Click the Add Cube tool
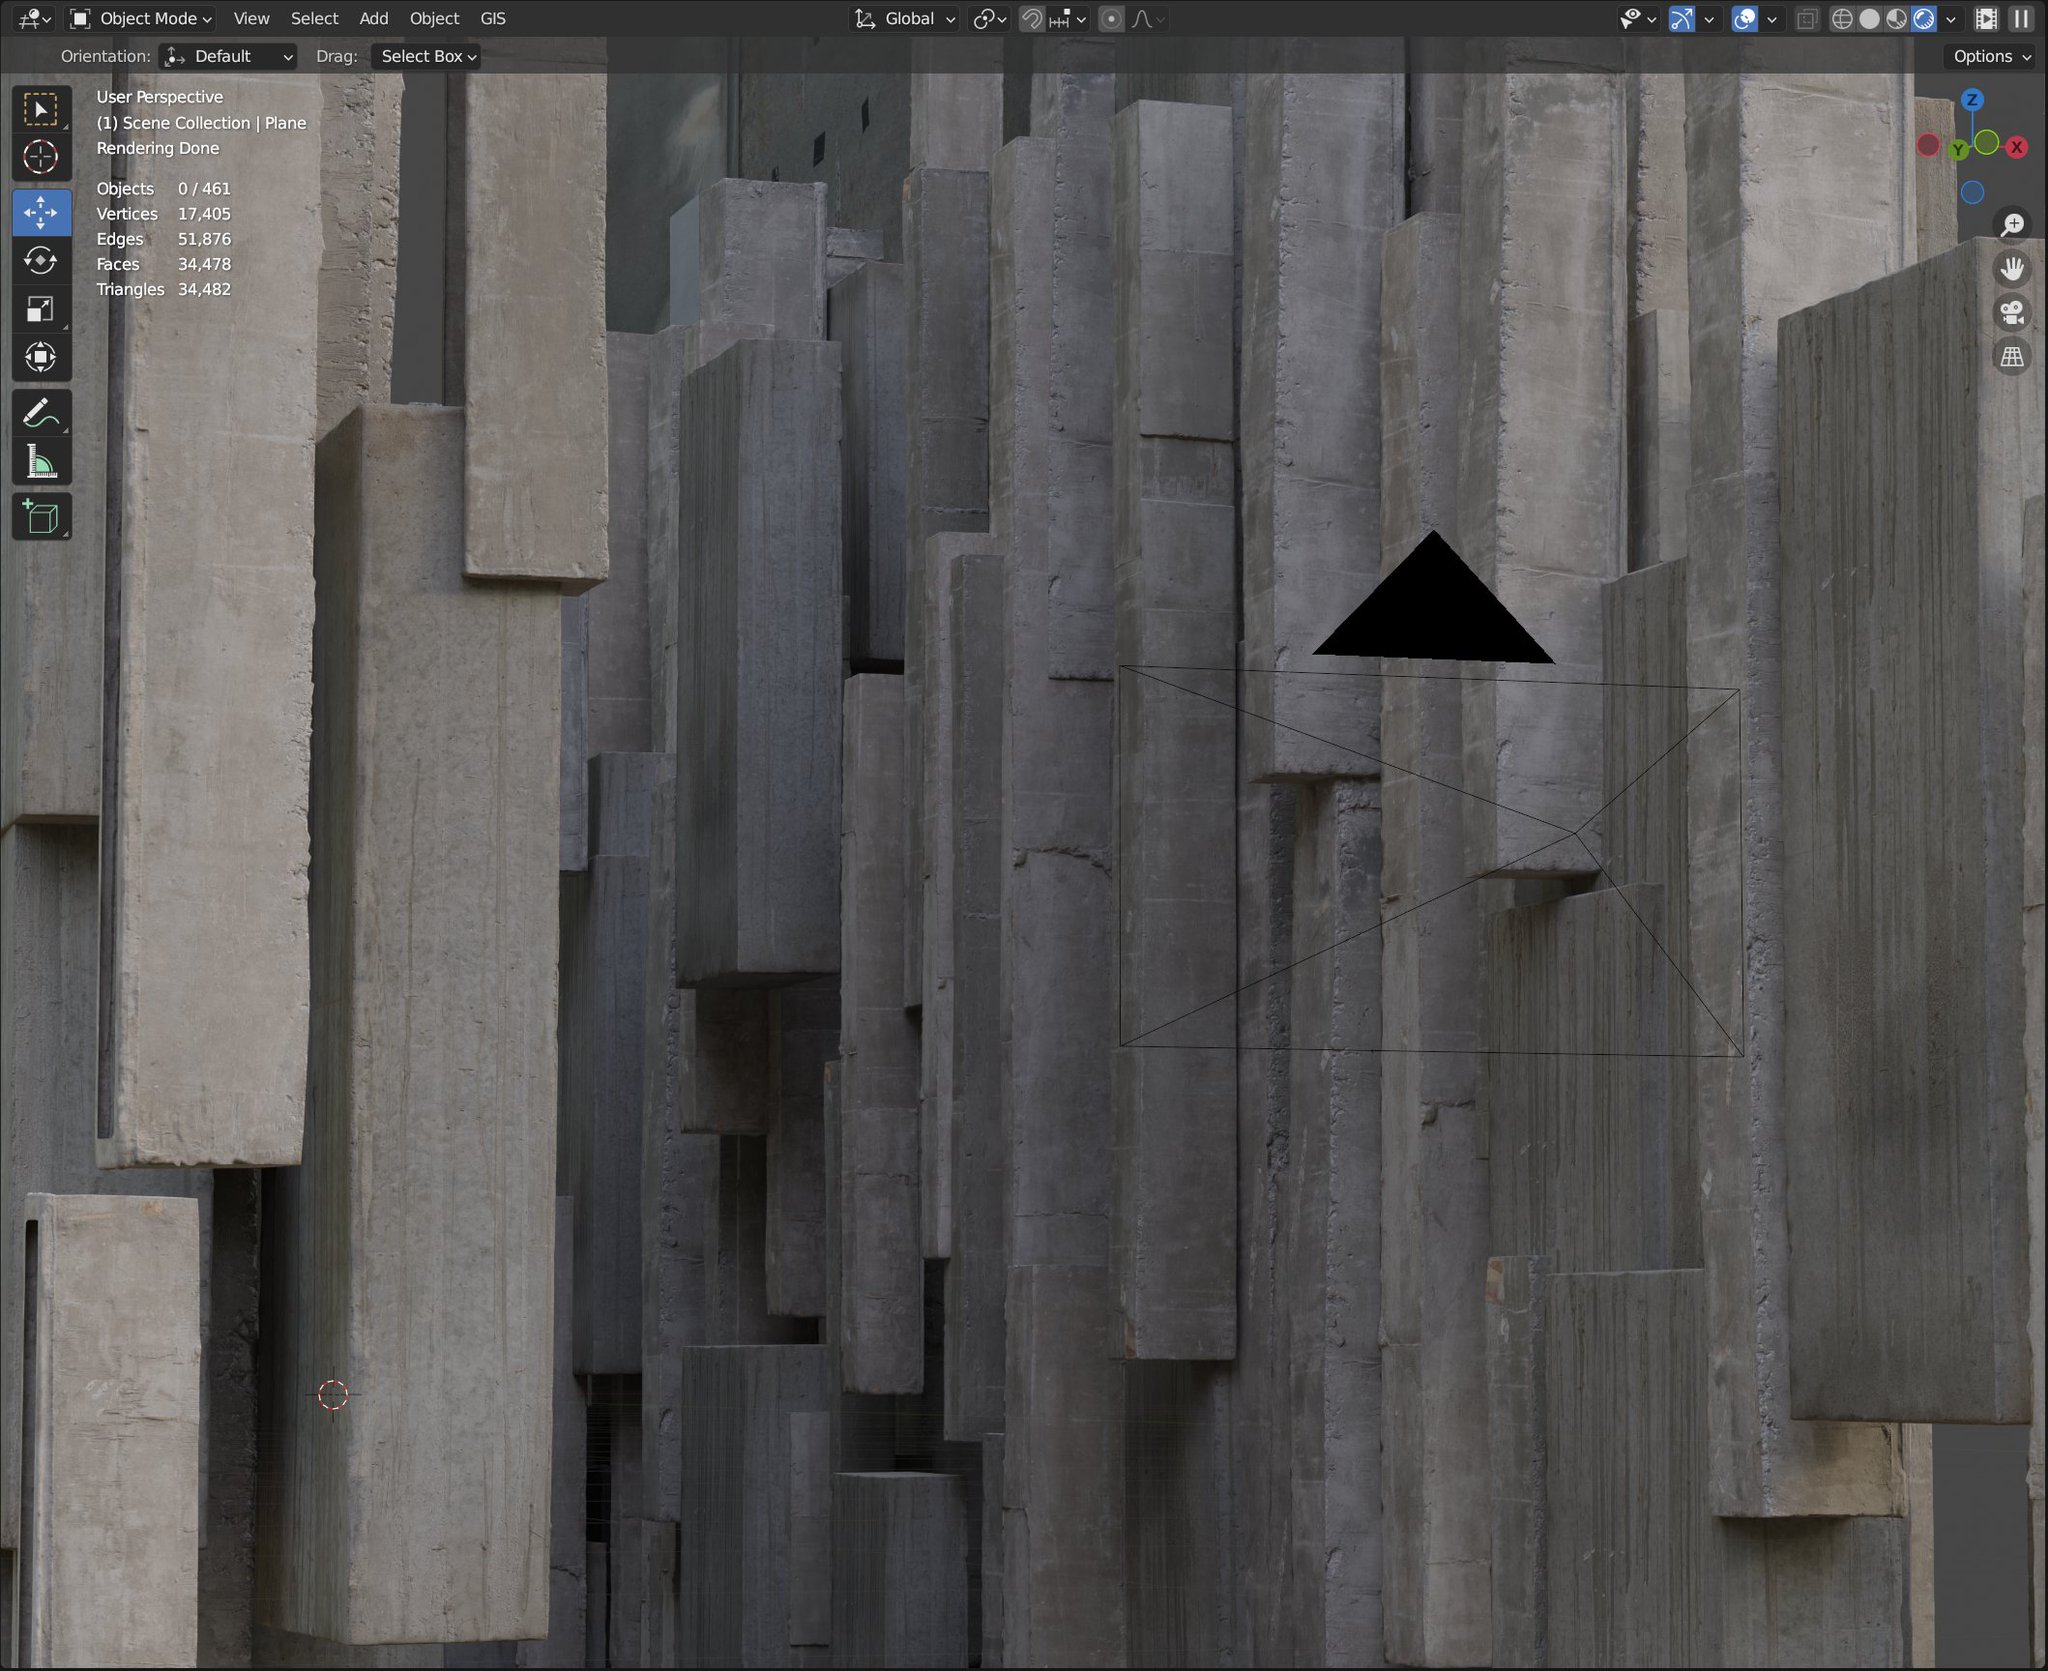The width and height of the screenshot is (2048, 1671). click(41, 517)
